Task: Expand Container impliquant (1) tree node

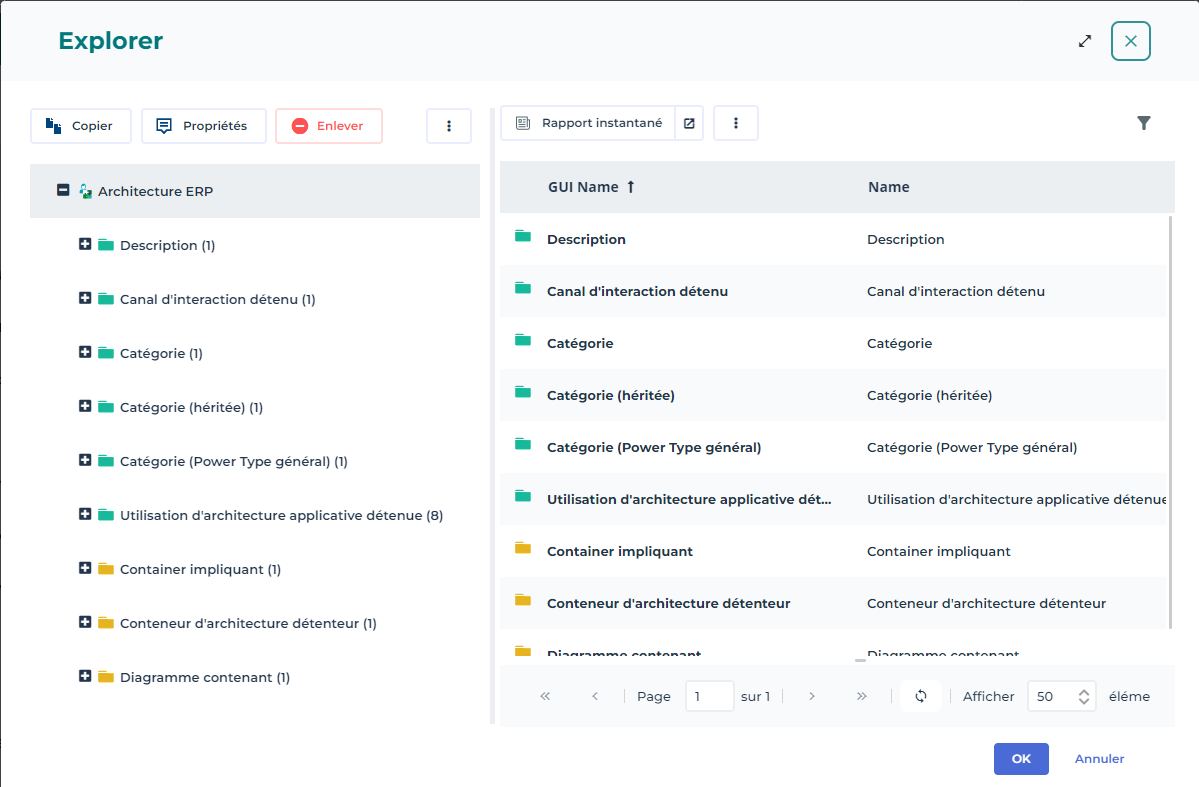Action: (x=85, y=568)
